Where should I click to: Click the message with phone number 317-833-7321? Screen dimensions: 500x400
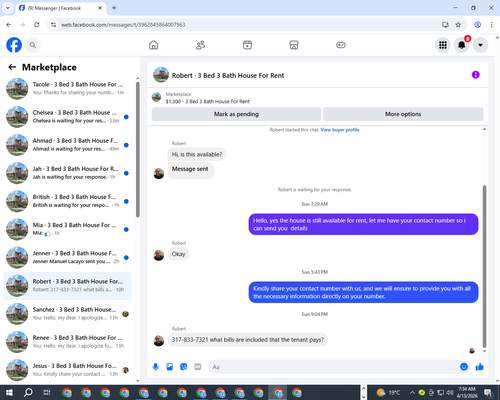click(248, 340)
